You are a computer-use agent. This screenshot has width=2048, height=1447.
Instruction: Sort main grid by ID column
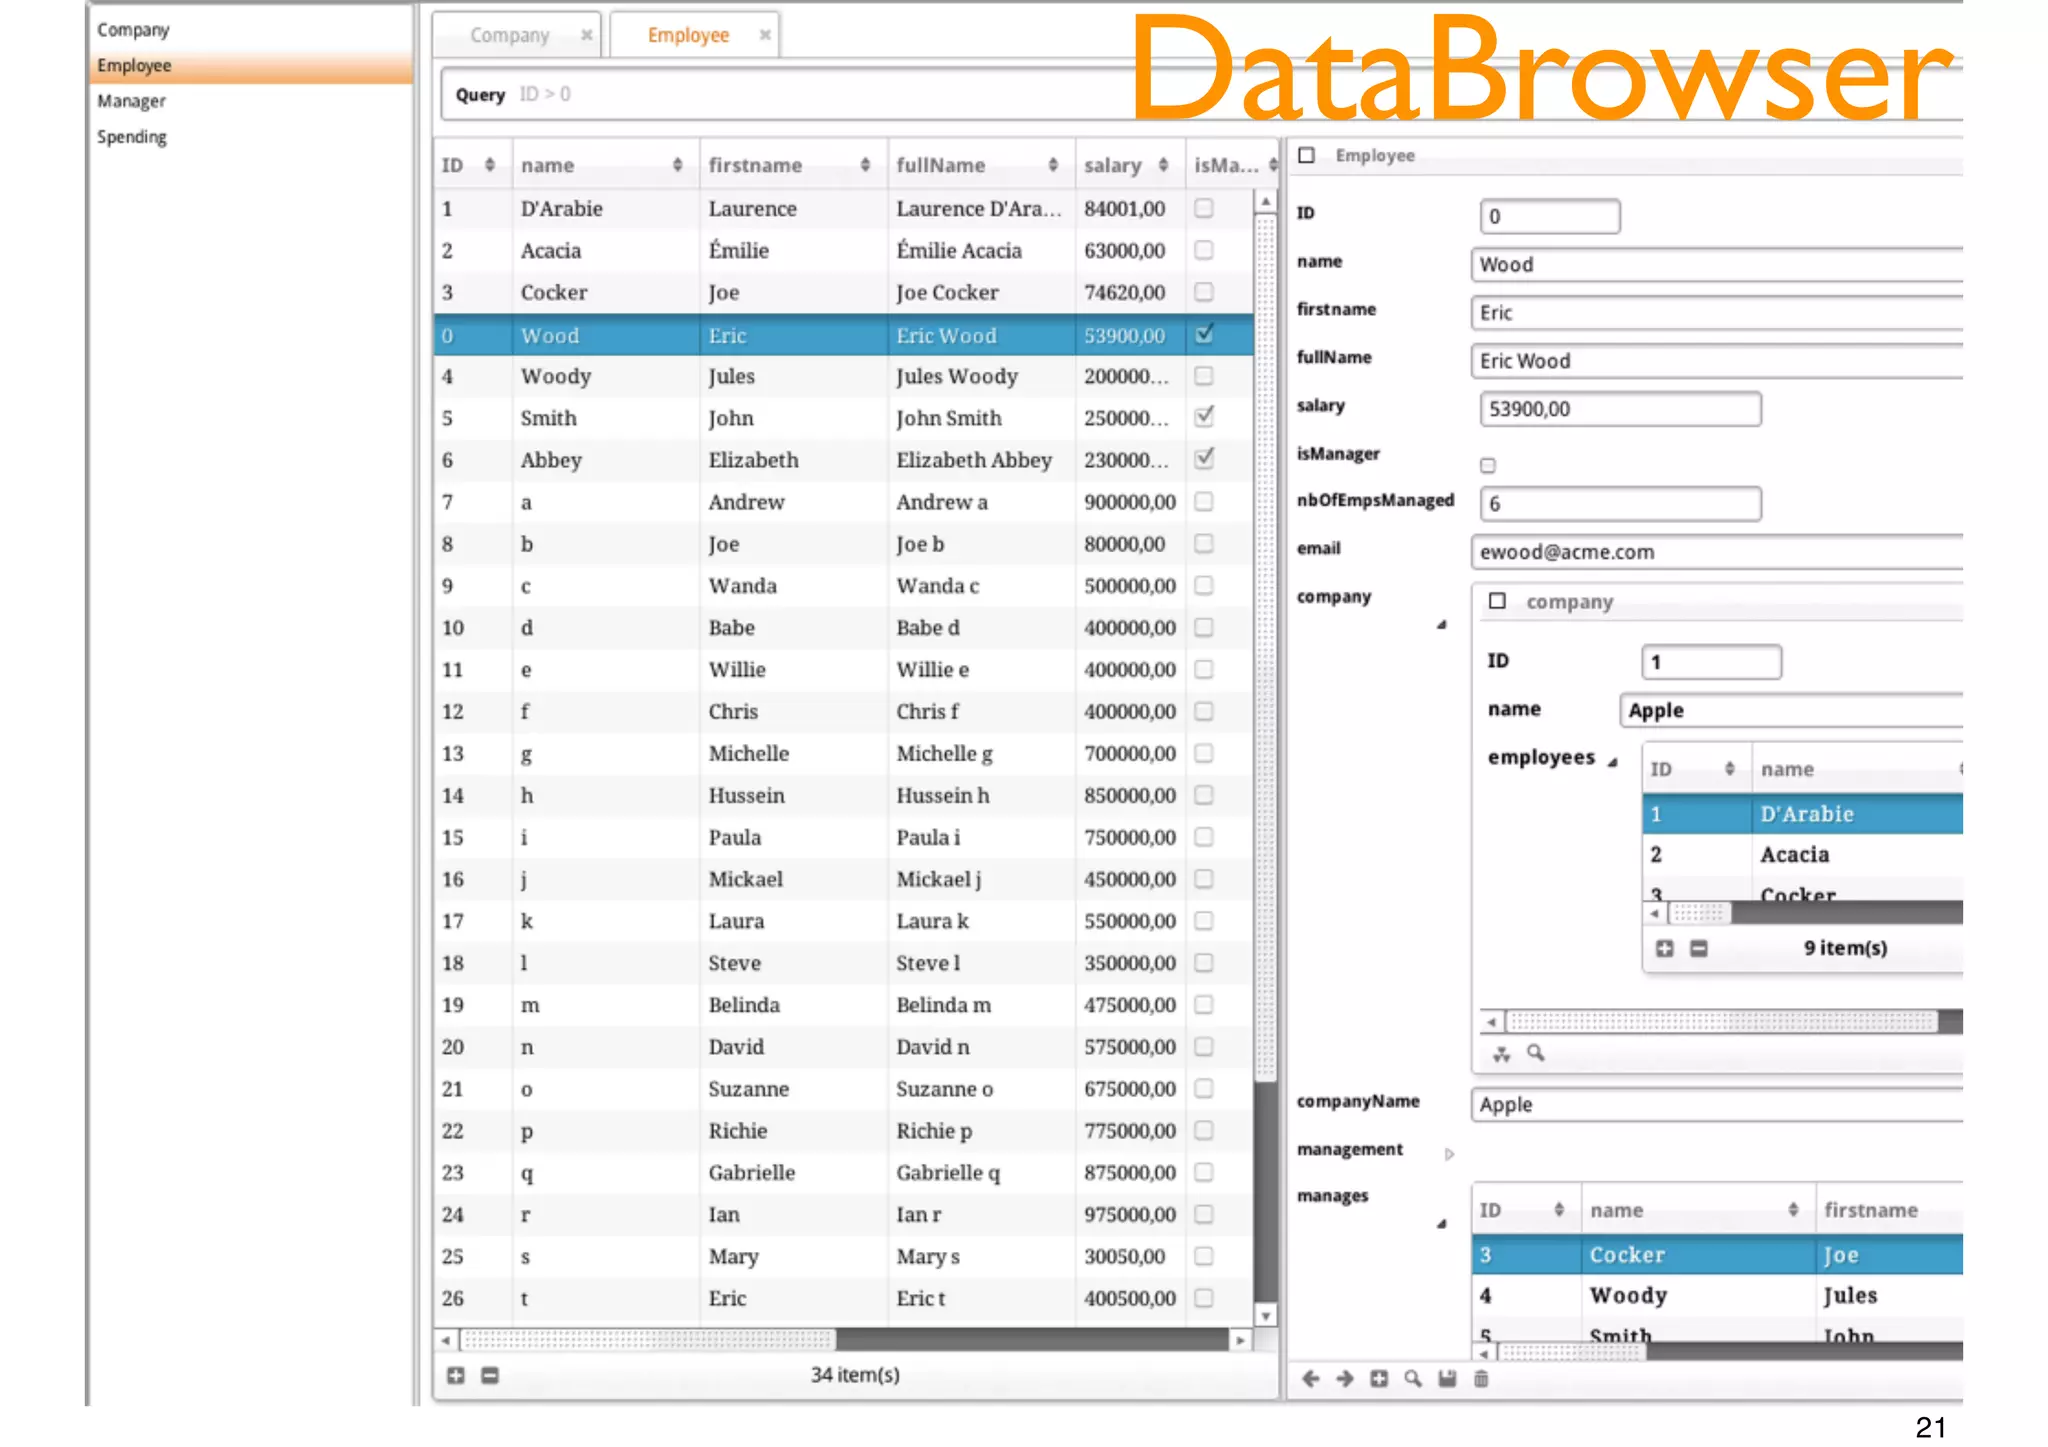[489, 165]
